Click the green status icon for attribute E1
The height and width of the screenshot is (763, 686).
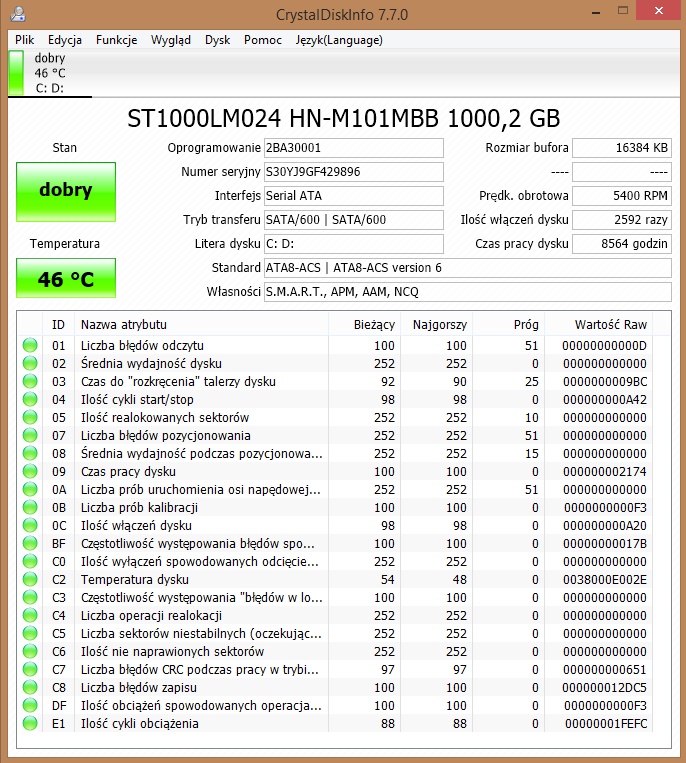tap(30, 724)
